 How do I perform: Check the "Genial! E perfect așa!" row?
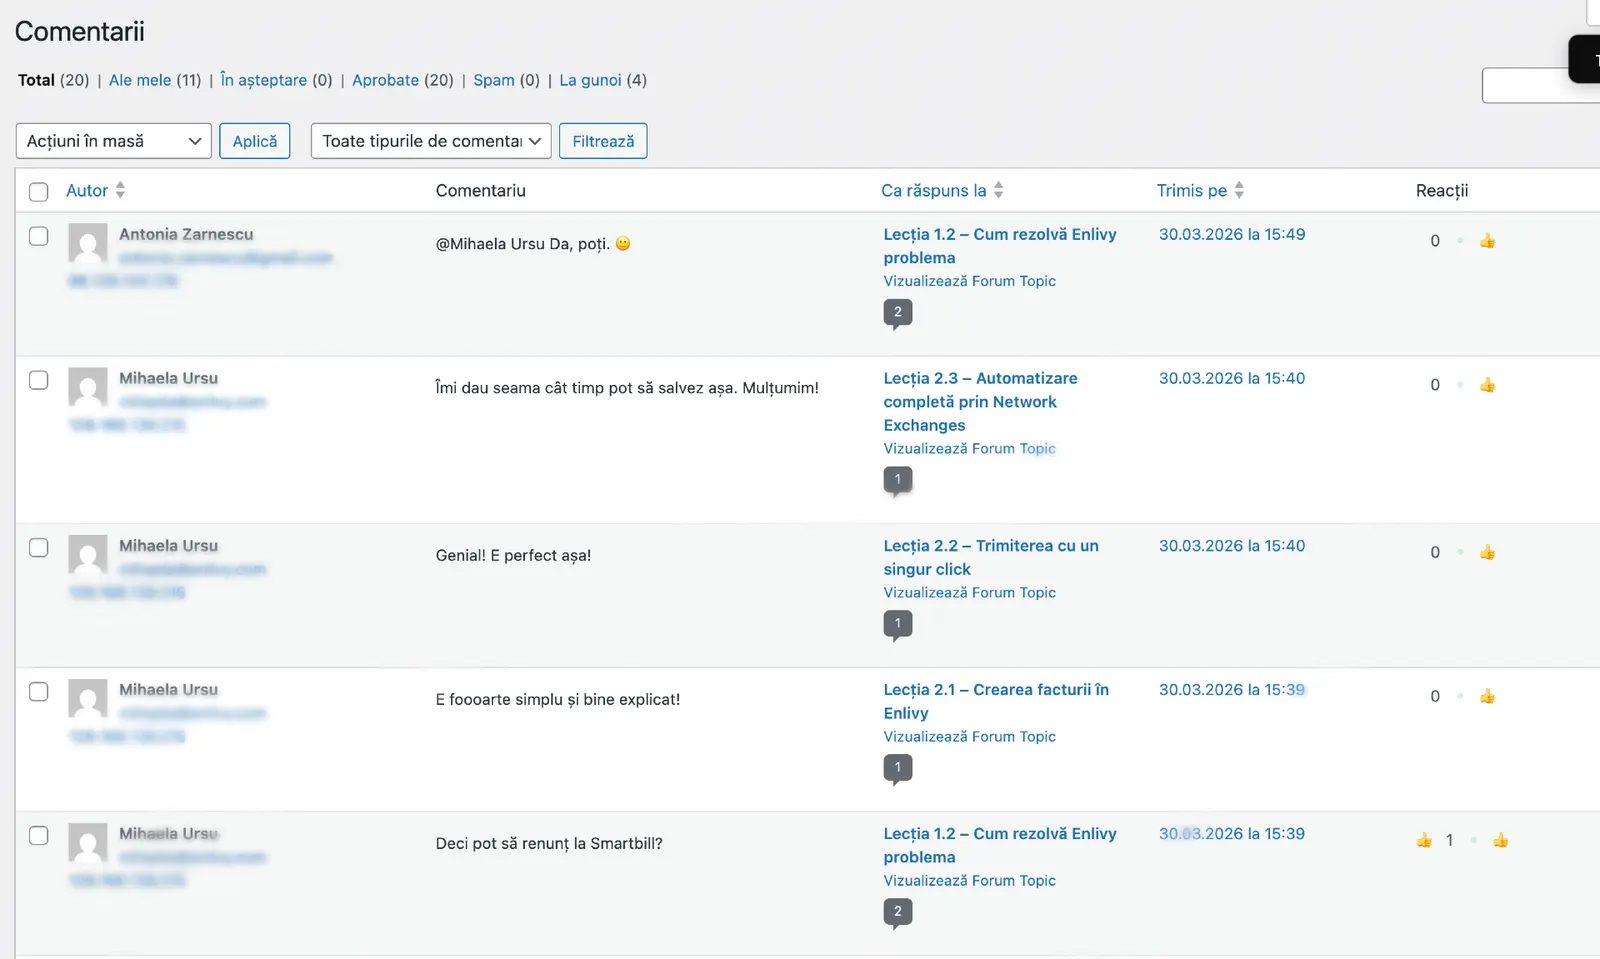[x=39, y=547]
